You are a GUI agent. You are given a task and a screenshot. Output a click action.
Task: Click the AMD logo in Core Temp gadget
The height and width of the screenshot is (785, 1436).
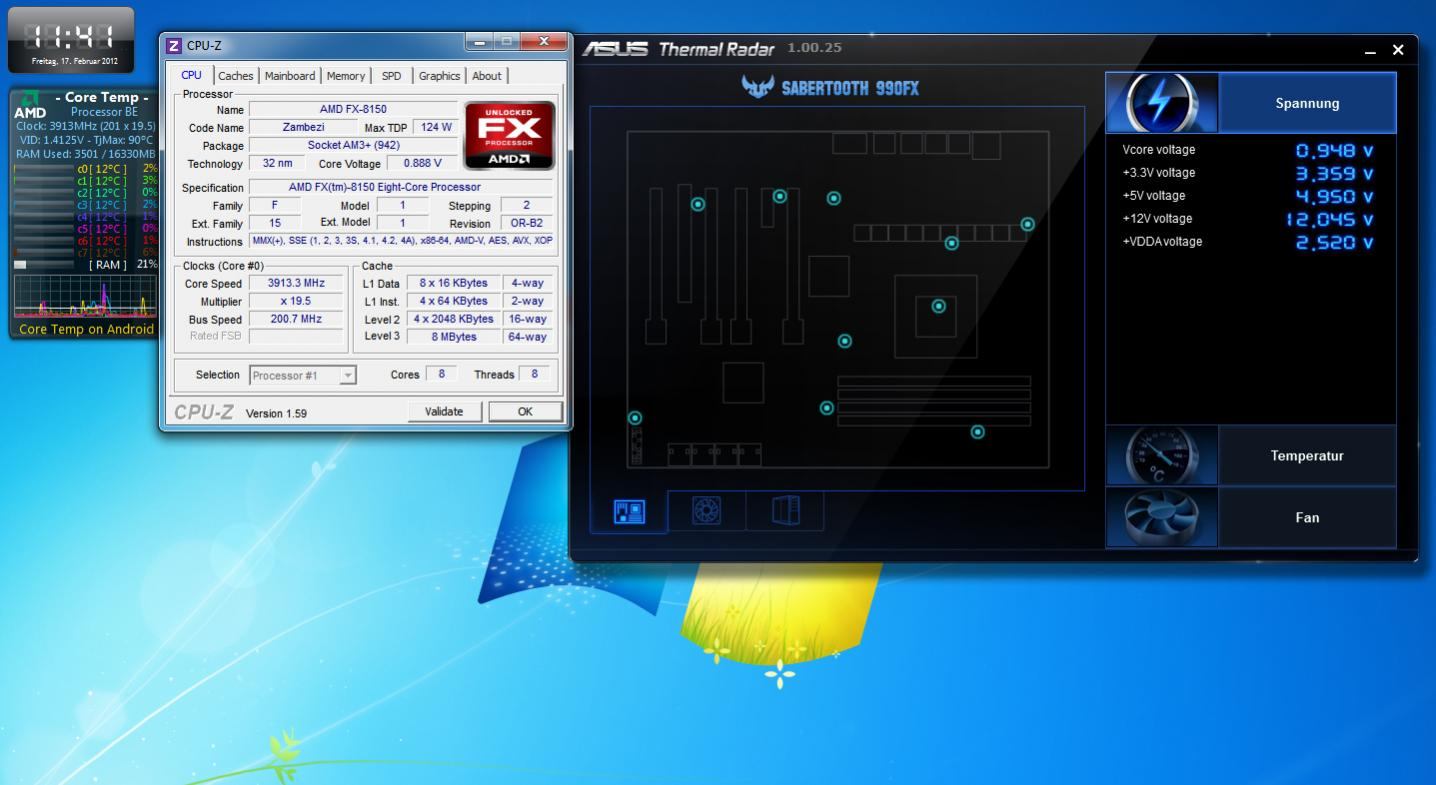[x=30, y=104]
